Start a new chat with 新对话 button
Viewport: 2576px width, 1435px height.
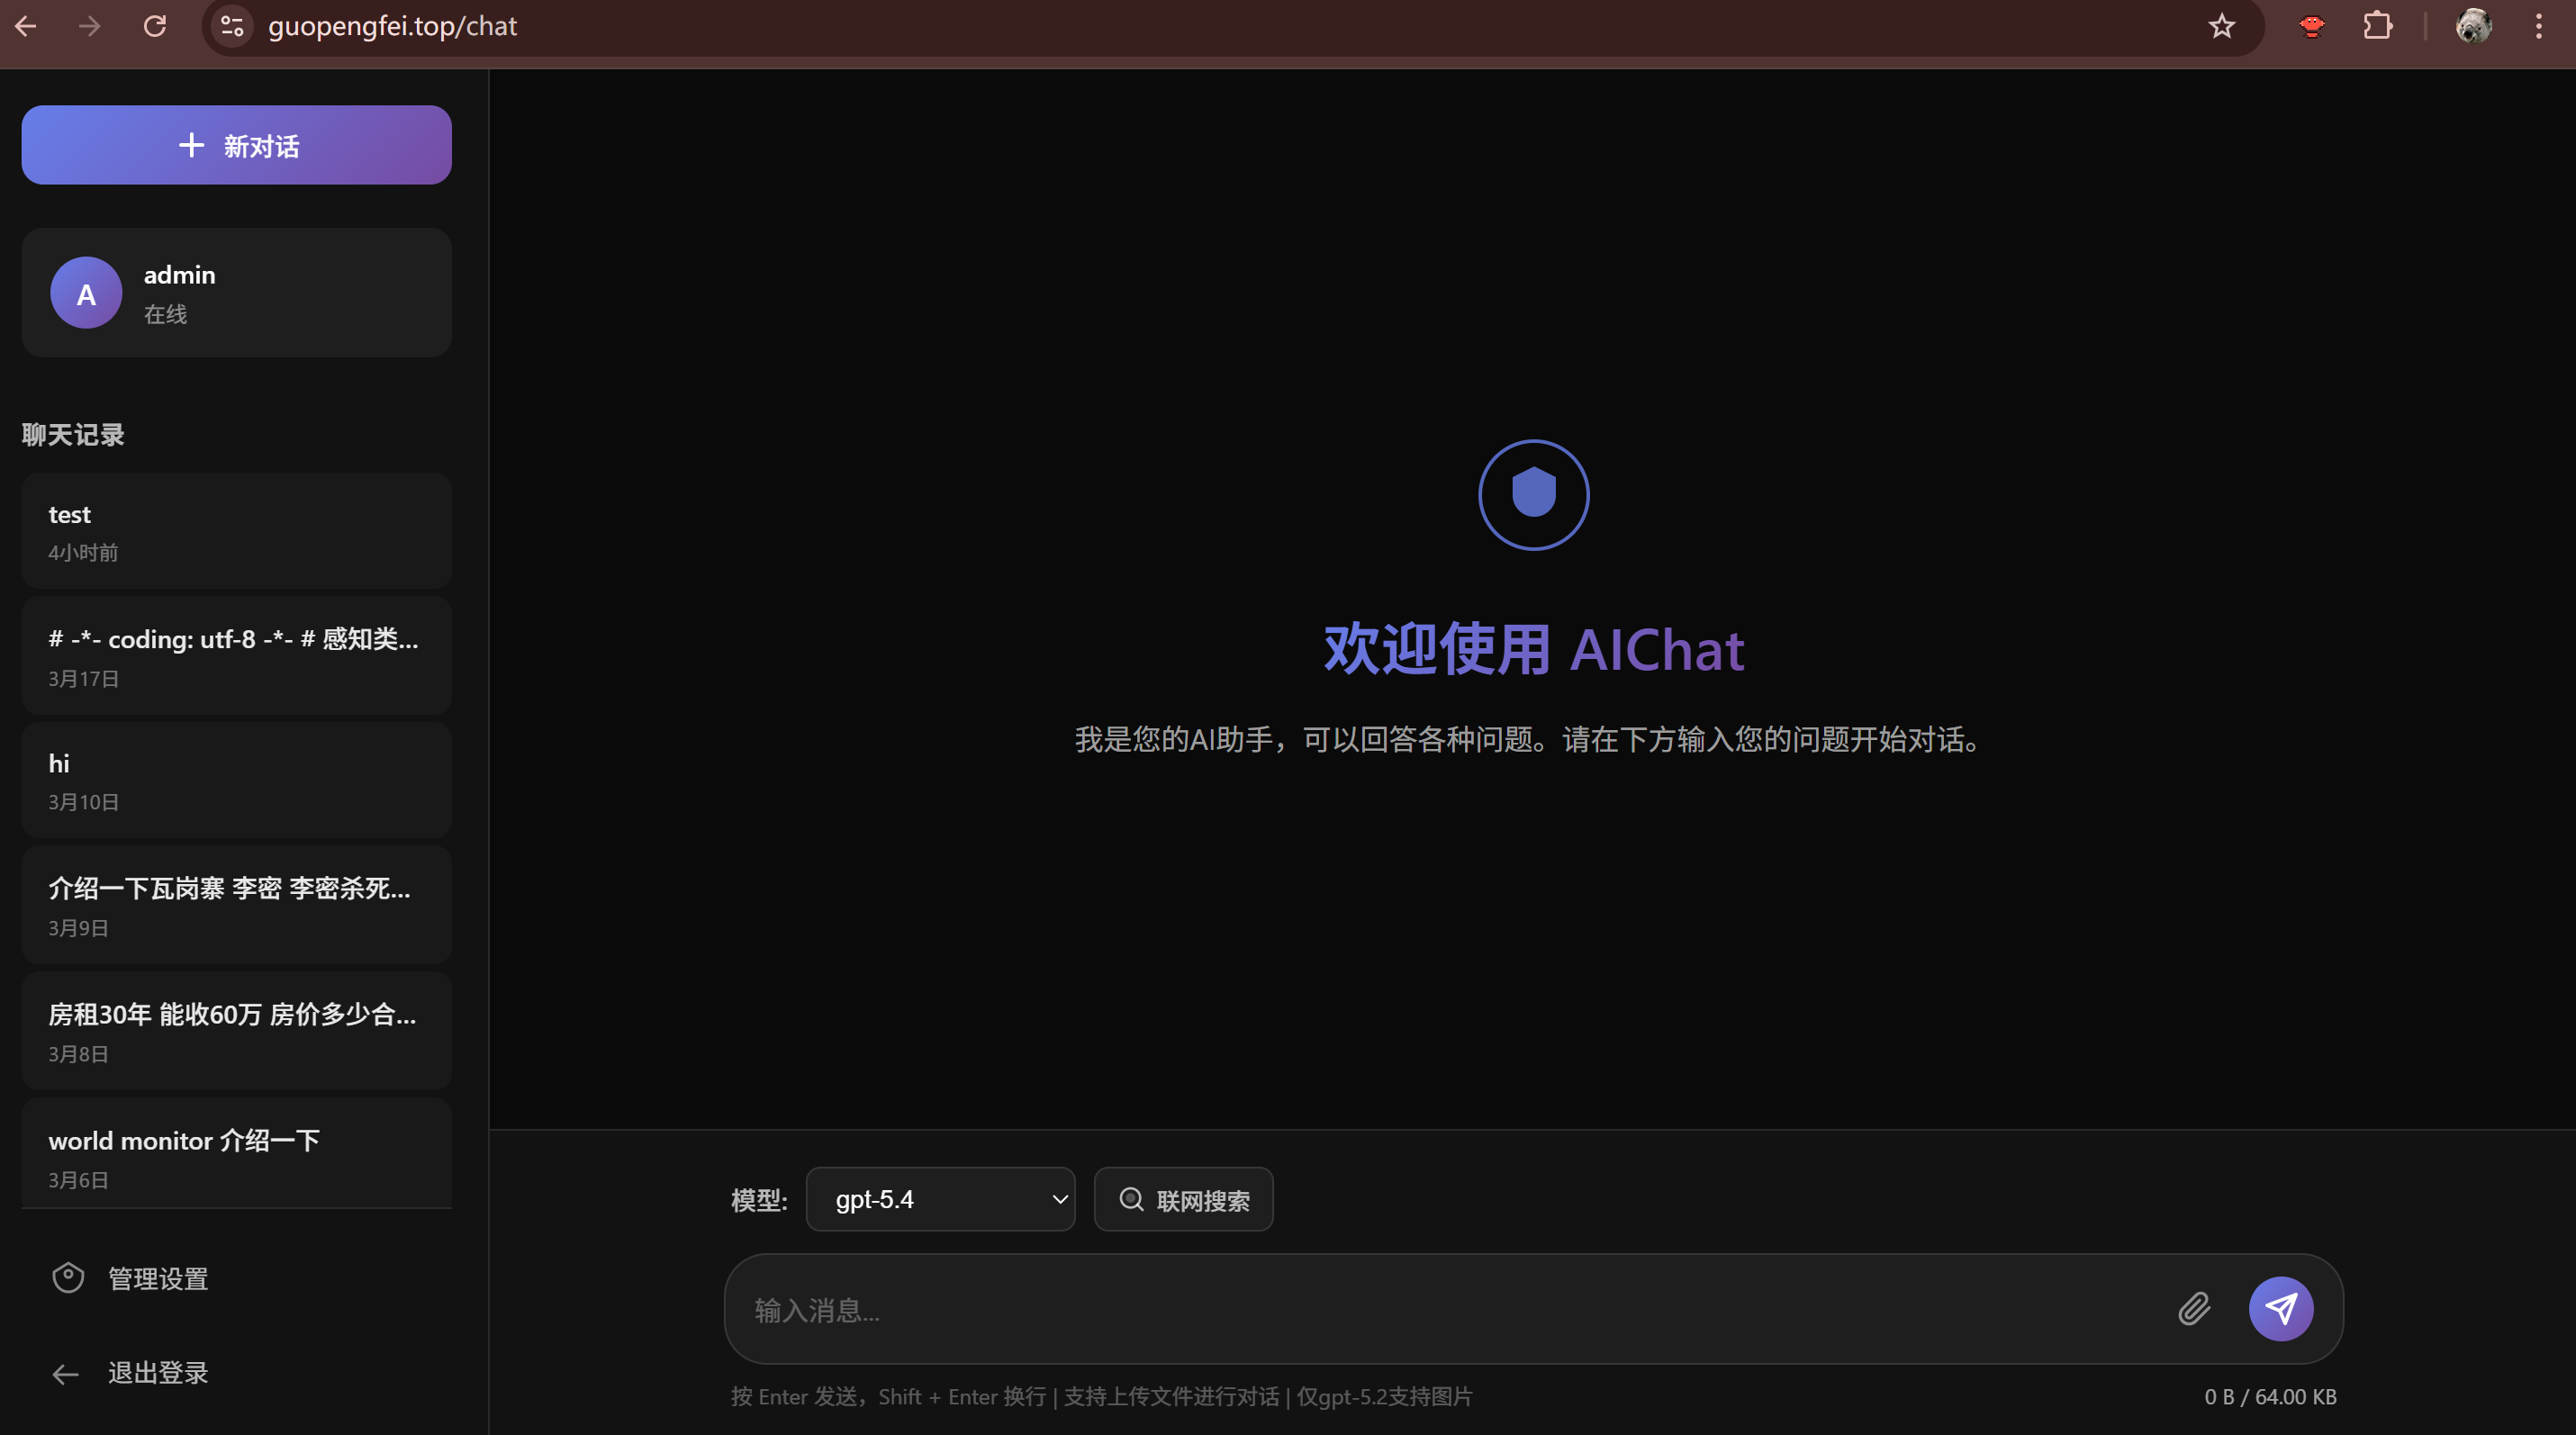click(236, 145)
